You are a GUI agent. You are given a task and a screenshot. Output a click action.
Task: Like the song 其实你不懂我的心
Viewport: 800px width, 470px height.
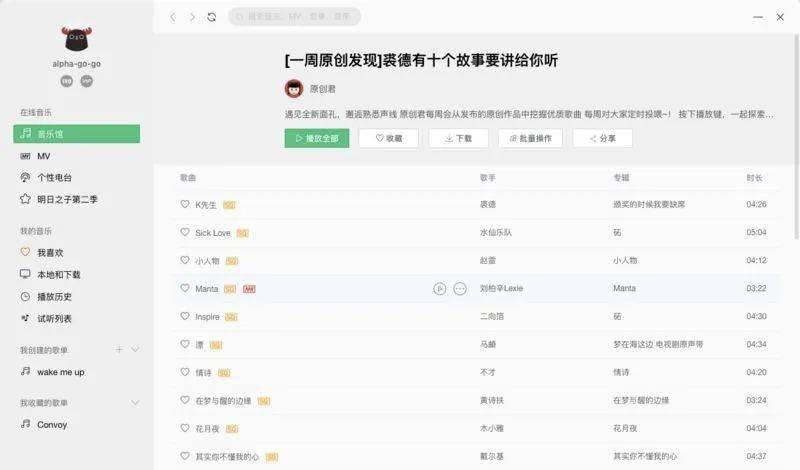(x=185, y=456)
